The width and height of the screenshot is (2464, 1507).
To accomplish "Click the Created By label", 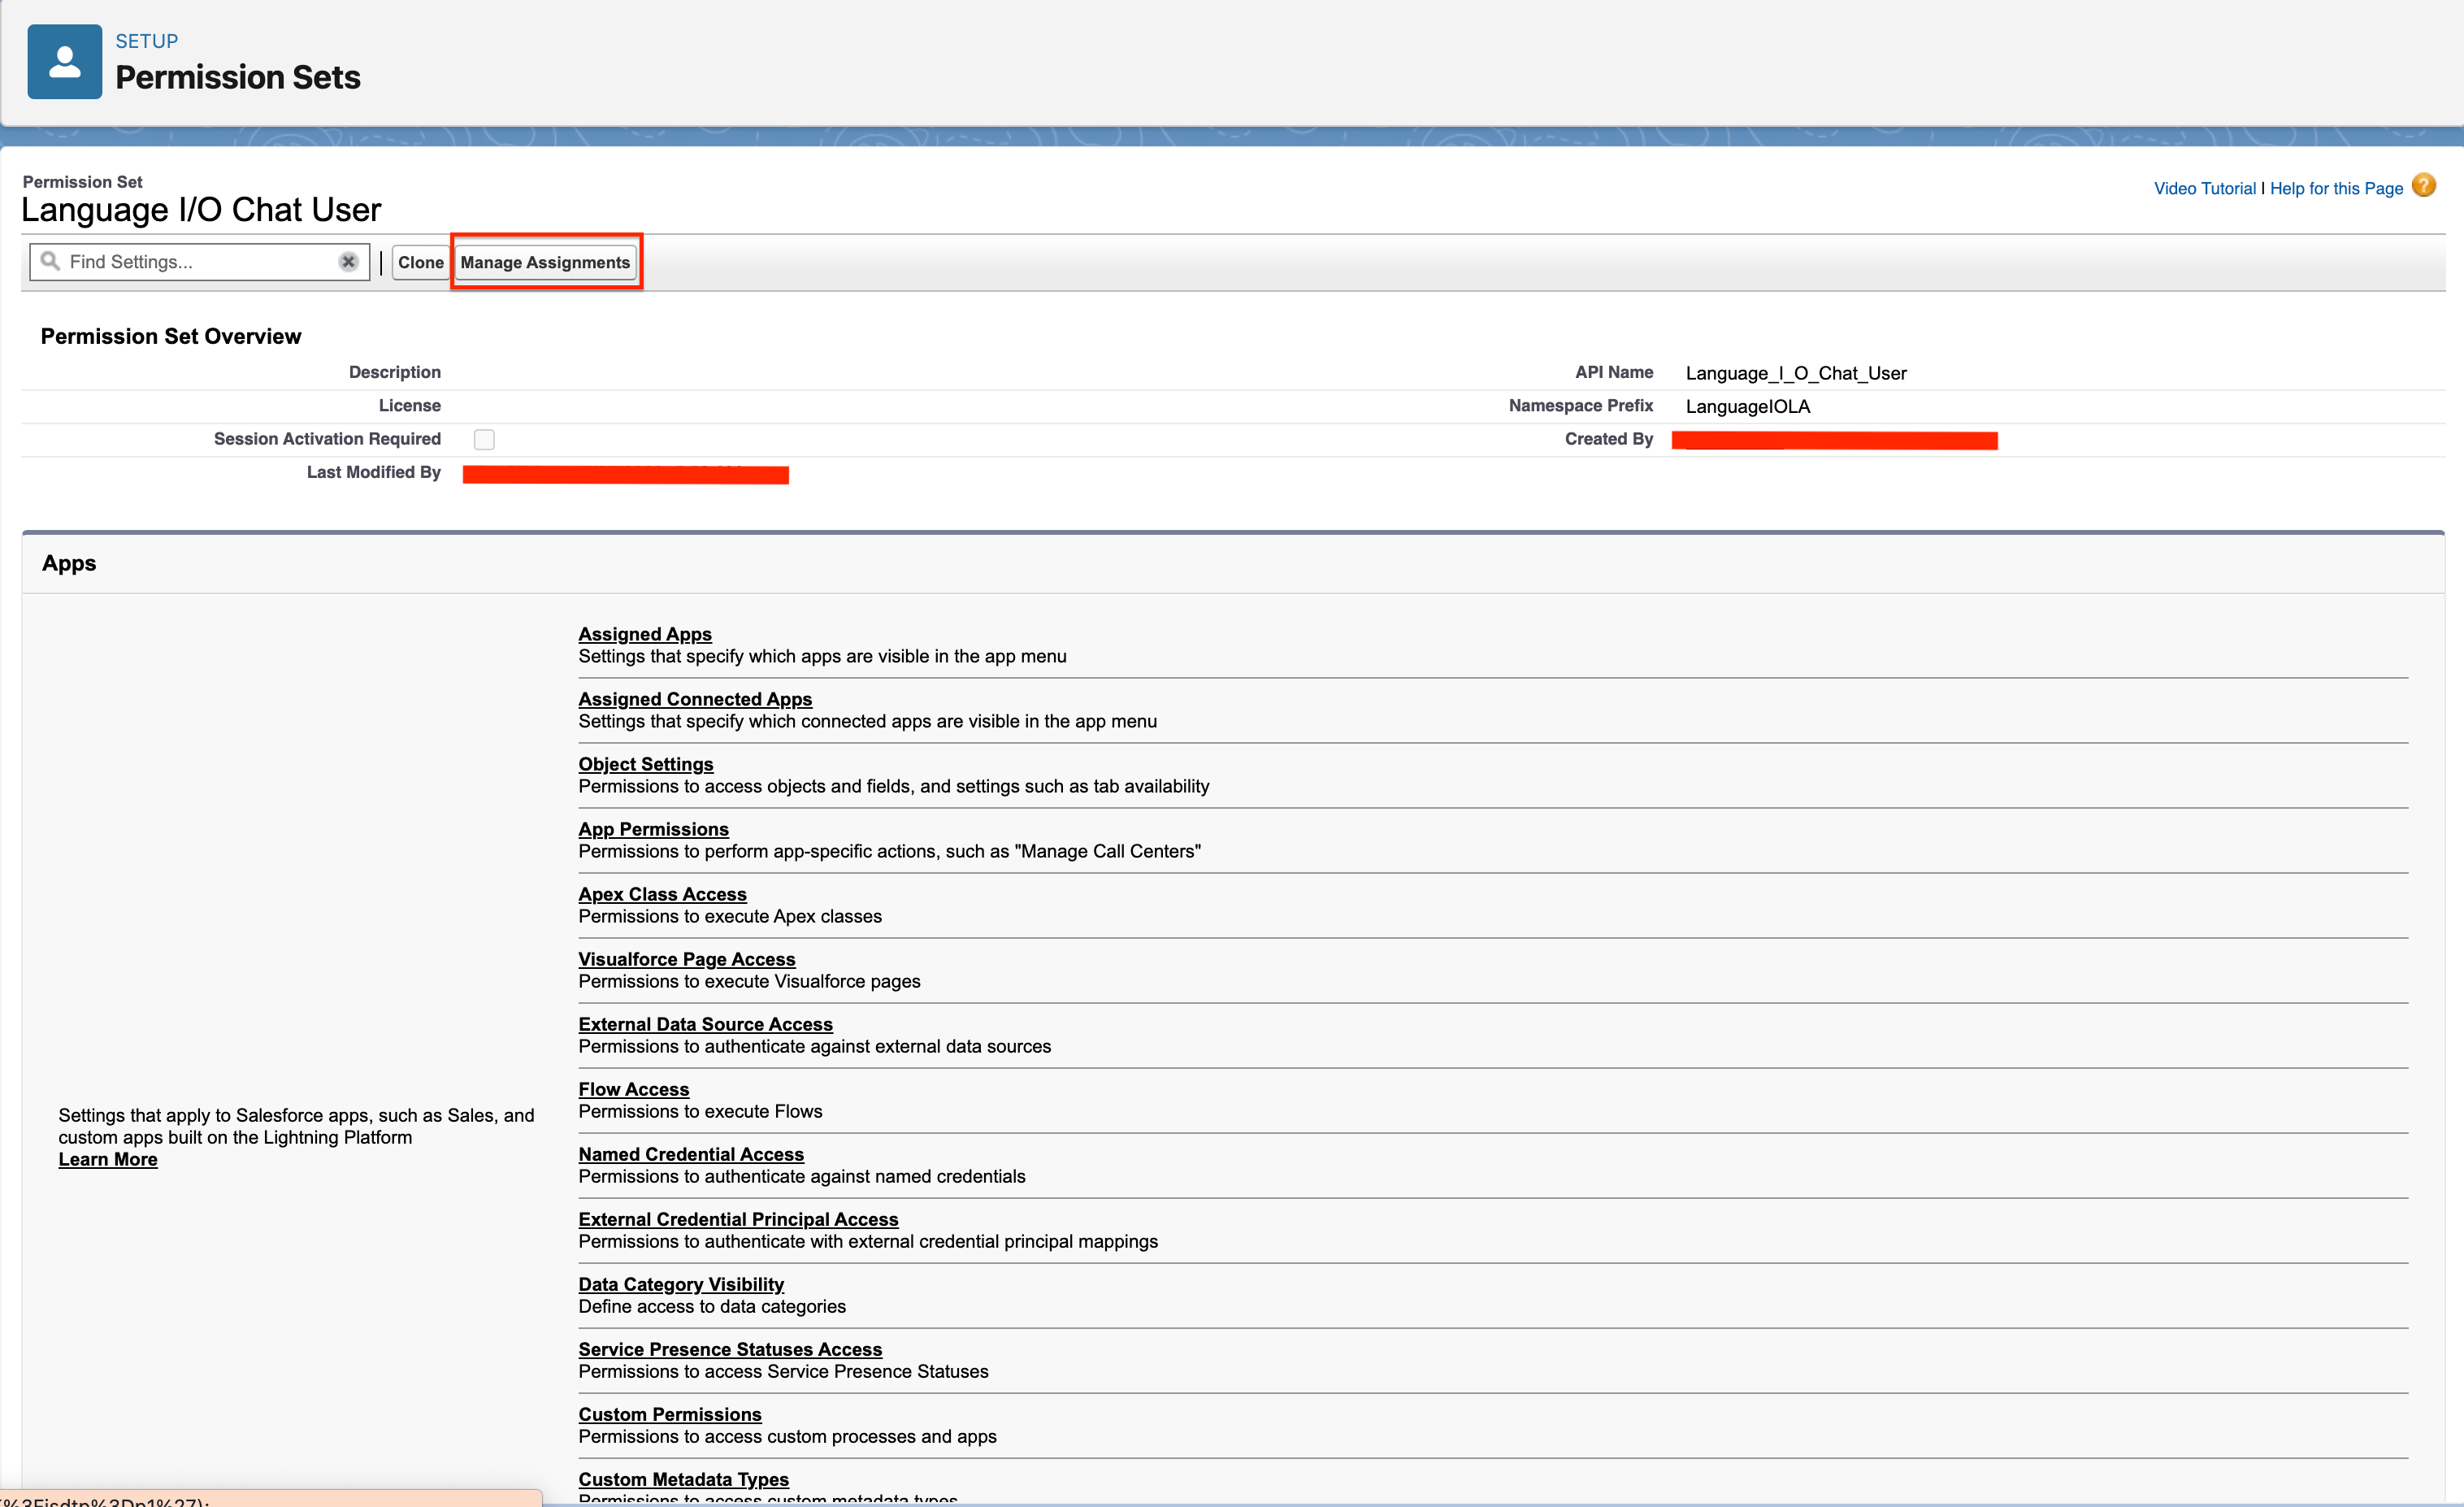I will [1609, 439].
